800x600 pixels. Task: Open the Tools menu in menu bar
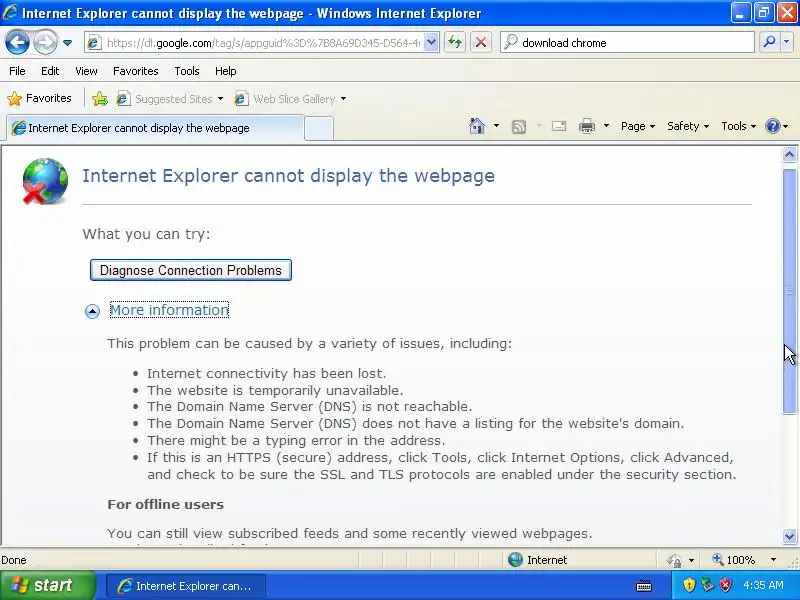[187, 71]
